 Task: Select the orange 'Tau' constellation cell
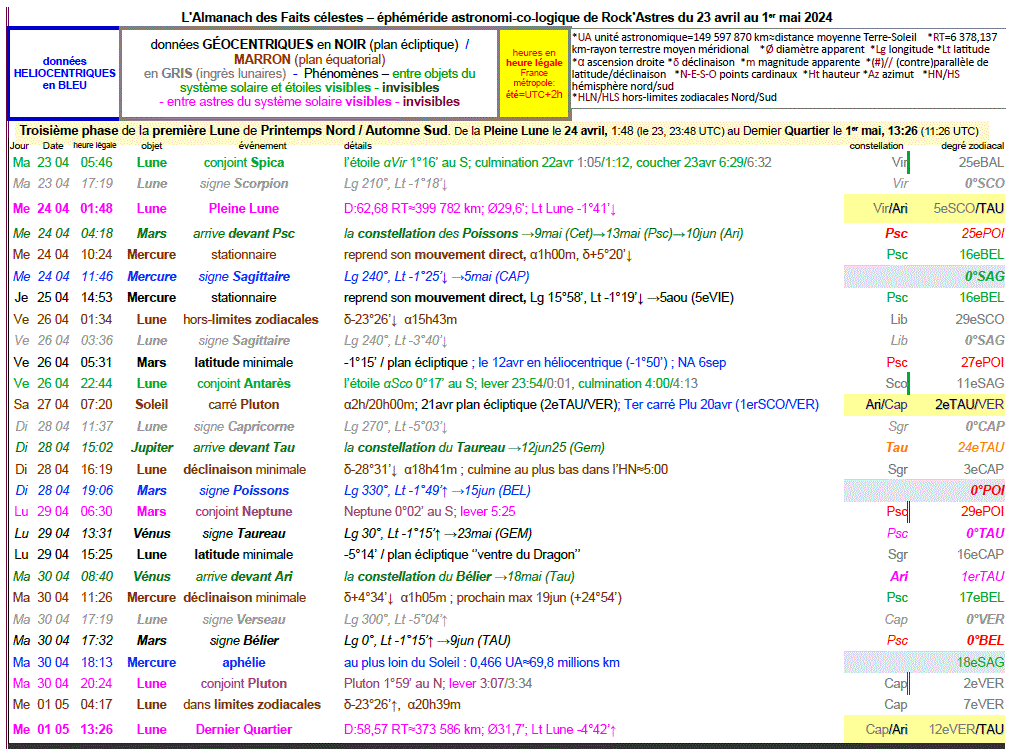pyautogui.click(x=897, y=447)
